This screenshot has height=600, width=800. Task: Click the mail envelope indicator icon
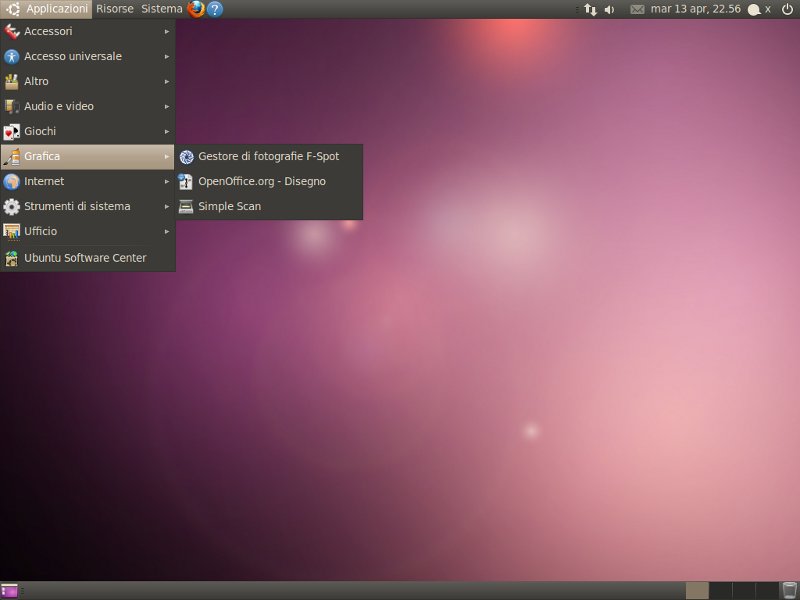point(637,9)
